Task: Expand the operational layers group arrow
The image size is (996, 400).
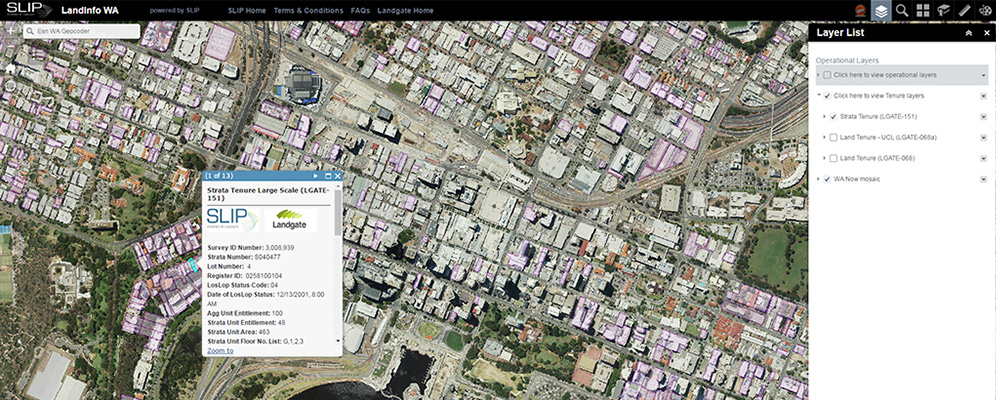Action: (x=818, y=75)
